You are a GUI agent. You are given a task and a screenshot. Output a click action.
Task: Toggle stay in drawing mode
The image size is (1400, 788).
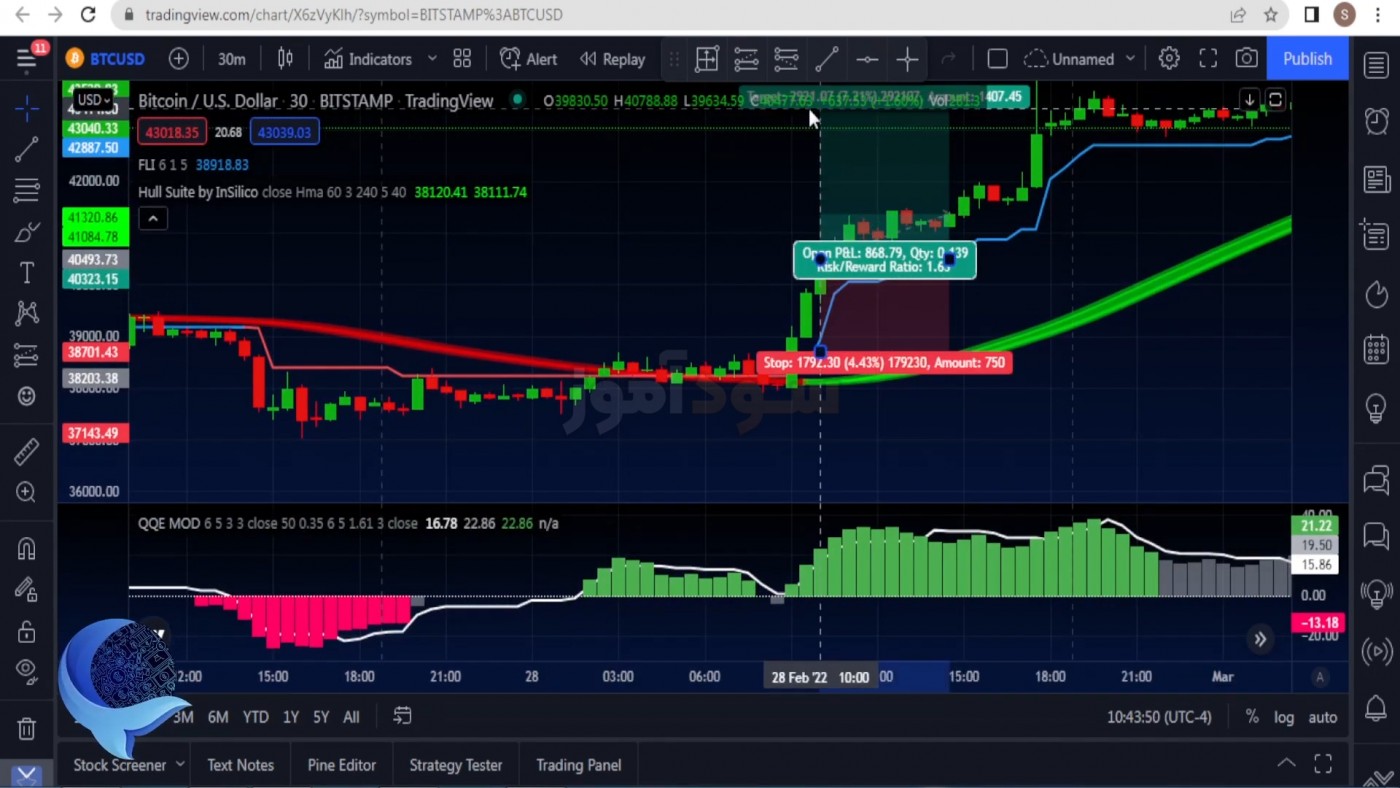pos(27,590)
